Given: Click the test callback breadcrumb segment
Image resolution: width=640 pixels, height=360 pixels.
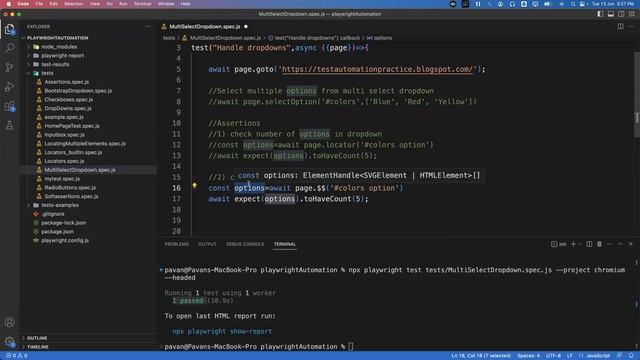Looking at the screenshot, I should click(317, 38).
